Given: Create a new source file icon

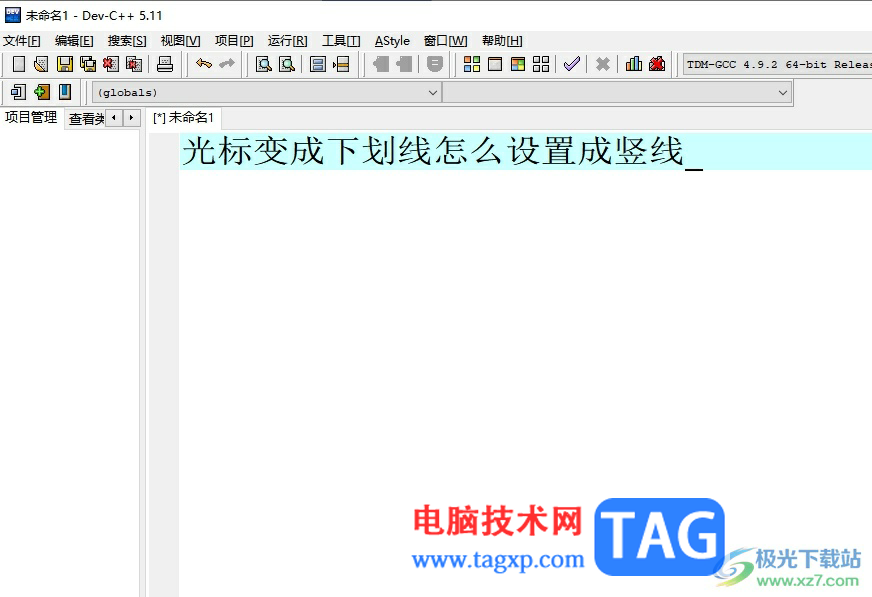Looking at the screenshot, I should [x=19, y=64].
